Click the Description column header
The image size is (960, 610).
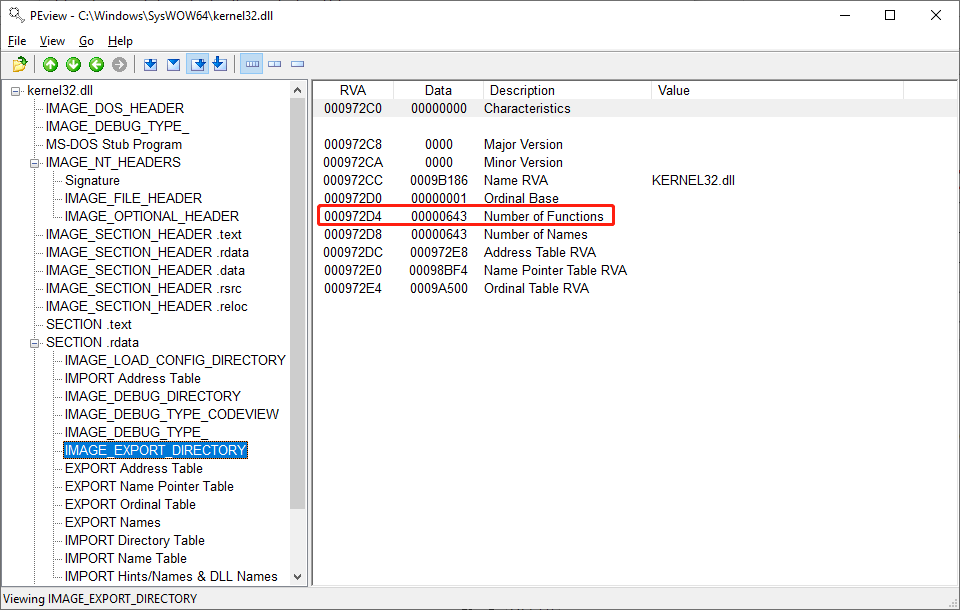tap(522, 90)
